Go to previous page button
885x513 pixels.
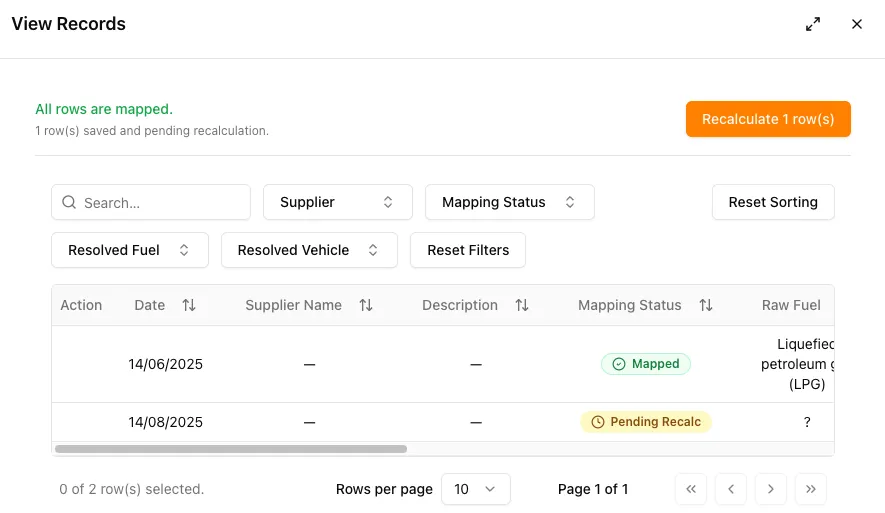pos(731,489)
